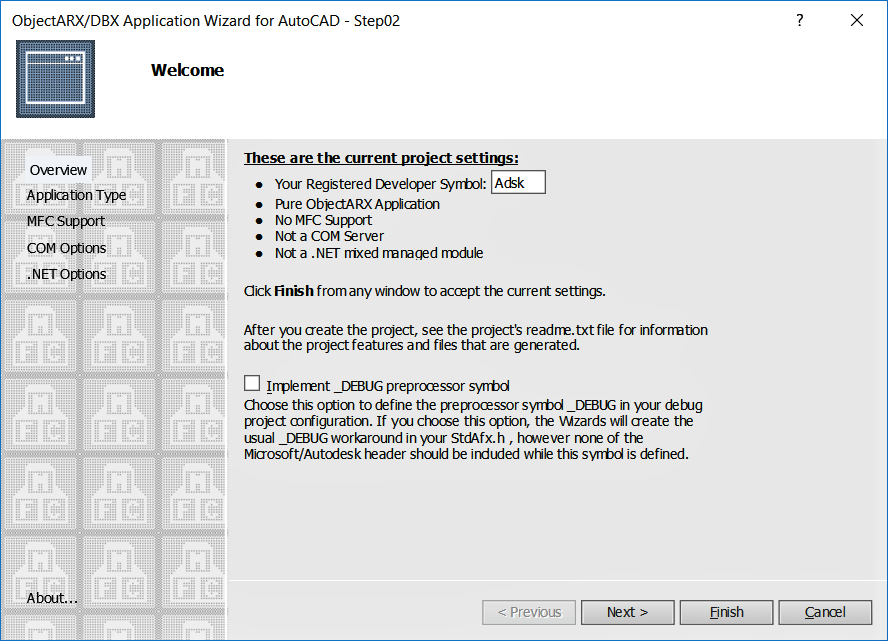Enable the Implement _DEBUG preprocessor symbol checkbox
The height and width of the screenshot is (641, 888).
coord(252,383)
